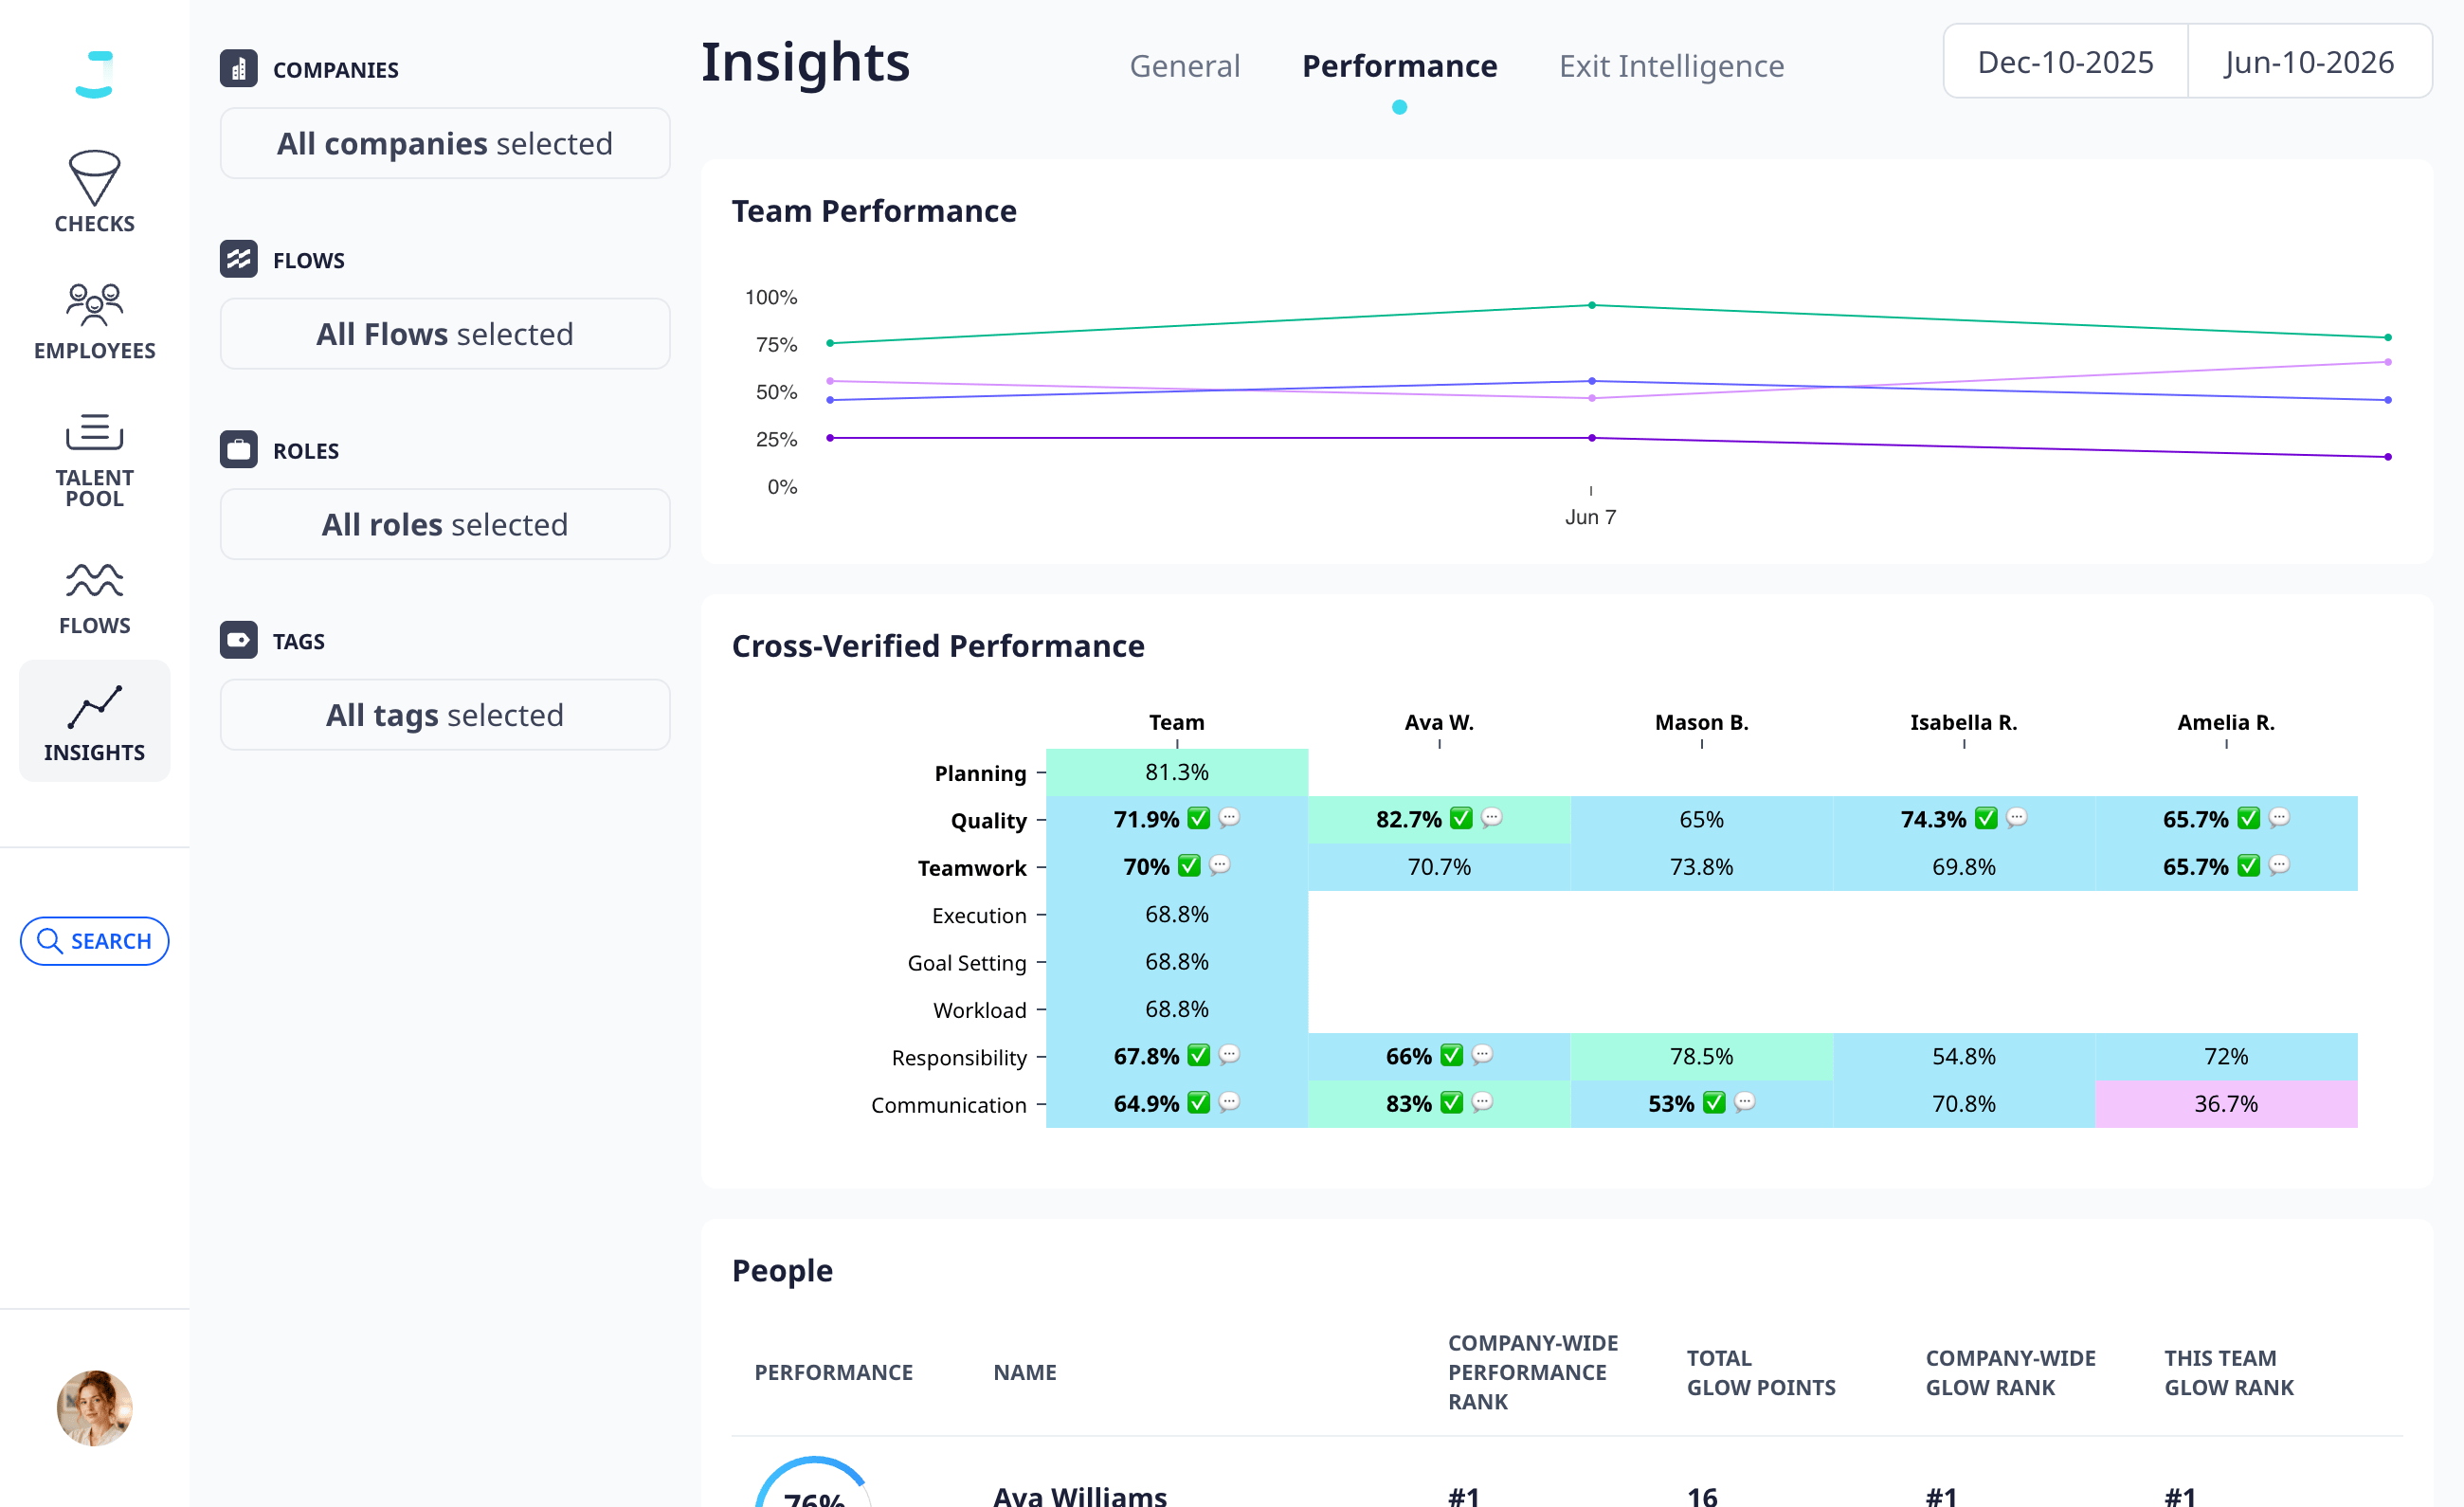The width and height of the screenshot is (2464, 1507).
Task: Select the Performance tab
Action: click(x=1400, y=66)
